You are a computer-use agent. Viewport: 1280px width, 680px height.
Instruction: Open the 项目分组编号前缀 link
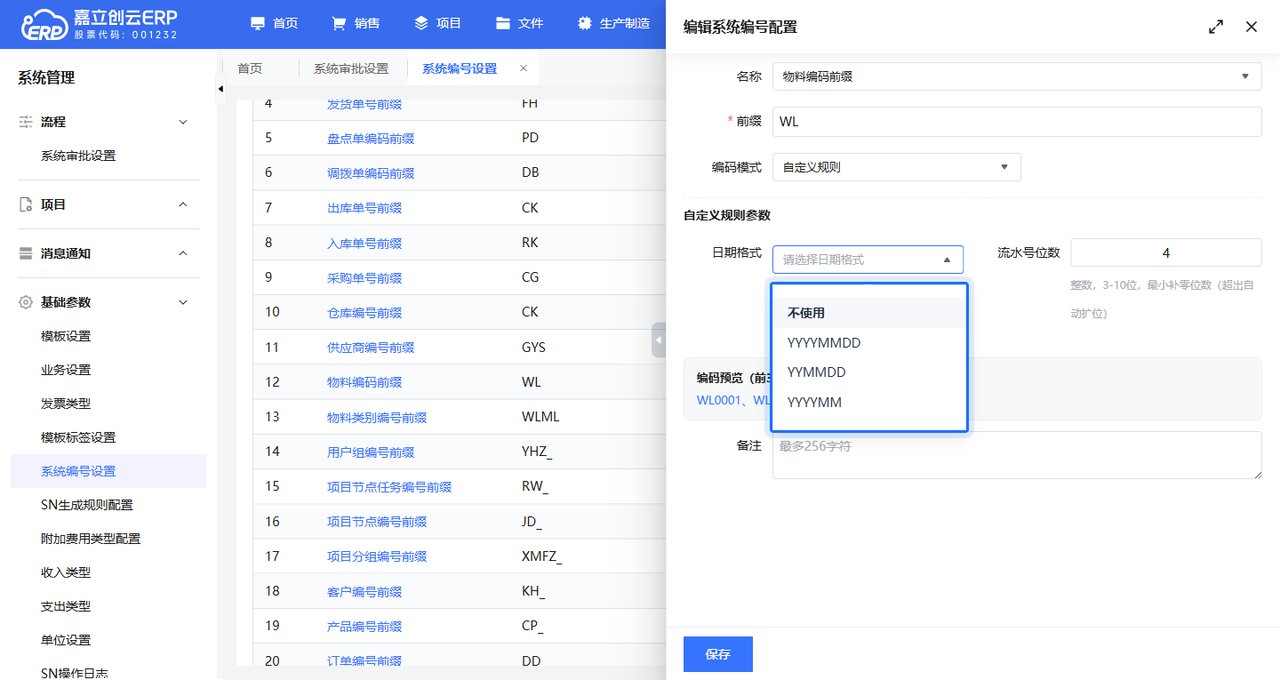(x=377, y=557)
